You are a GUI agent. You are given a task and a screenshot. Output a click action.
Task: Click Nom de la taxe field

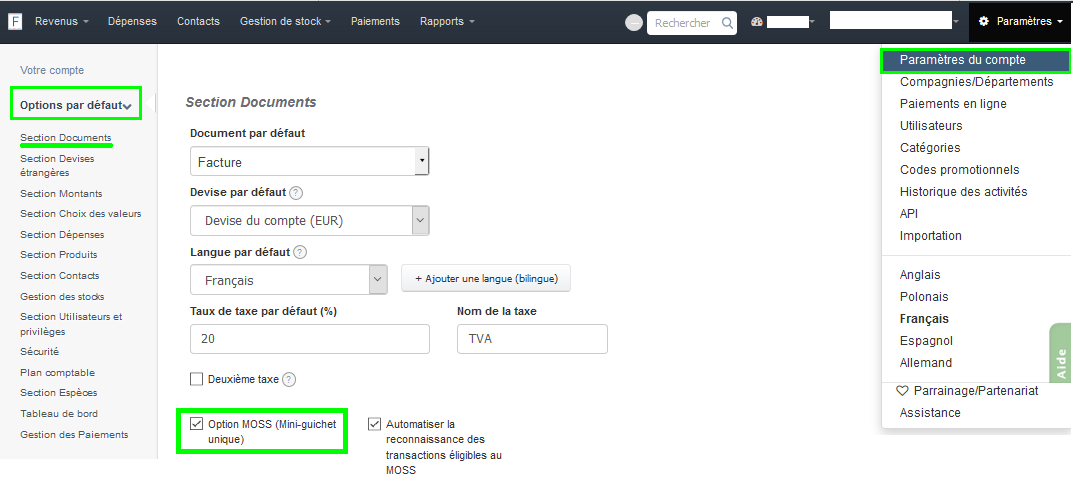532,339
